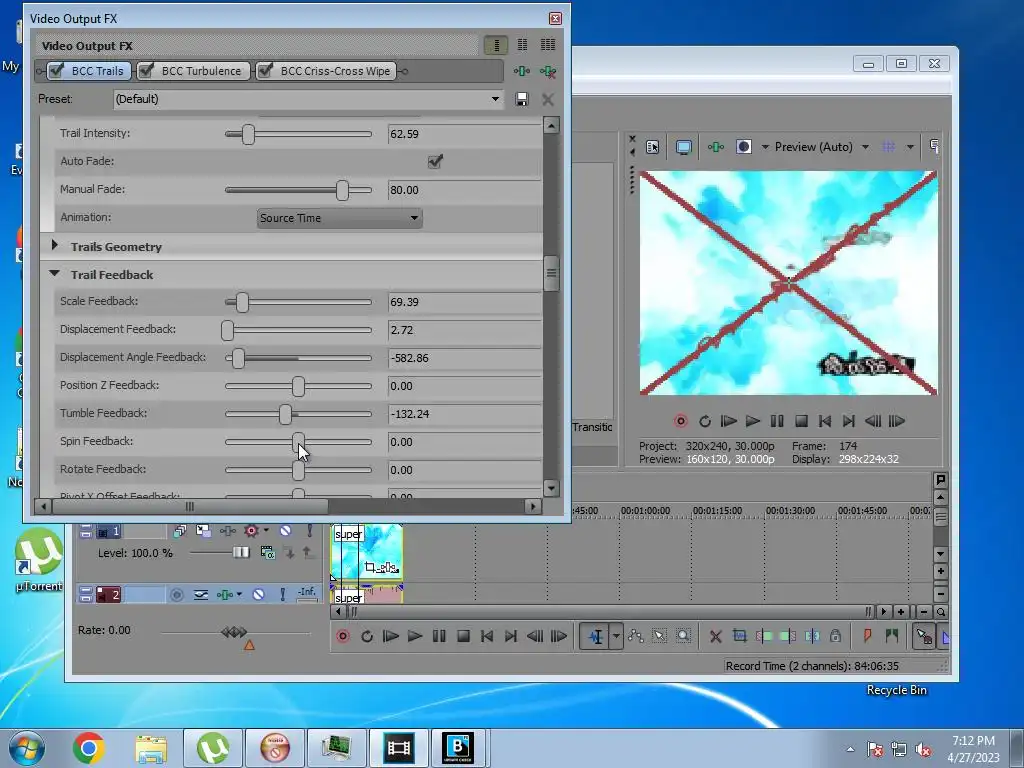Arm audio track 2 for record
This screenshot has height=768, width=1024.
point(176,594)
